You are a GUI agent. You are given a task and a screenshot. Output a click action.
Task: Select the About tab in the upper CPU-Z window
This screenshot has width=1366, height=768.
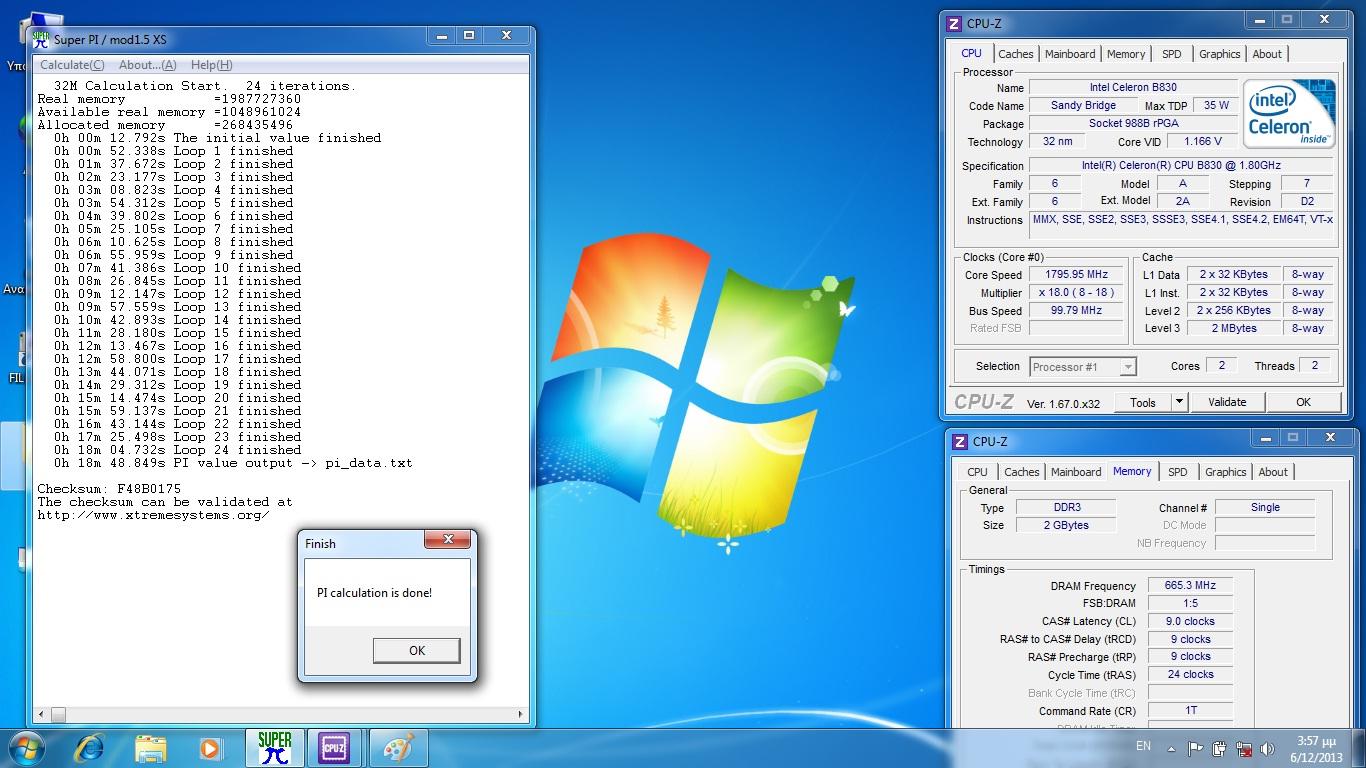pyautogui.click(x=1267, y=54)
